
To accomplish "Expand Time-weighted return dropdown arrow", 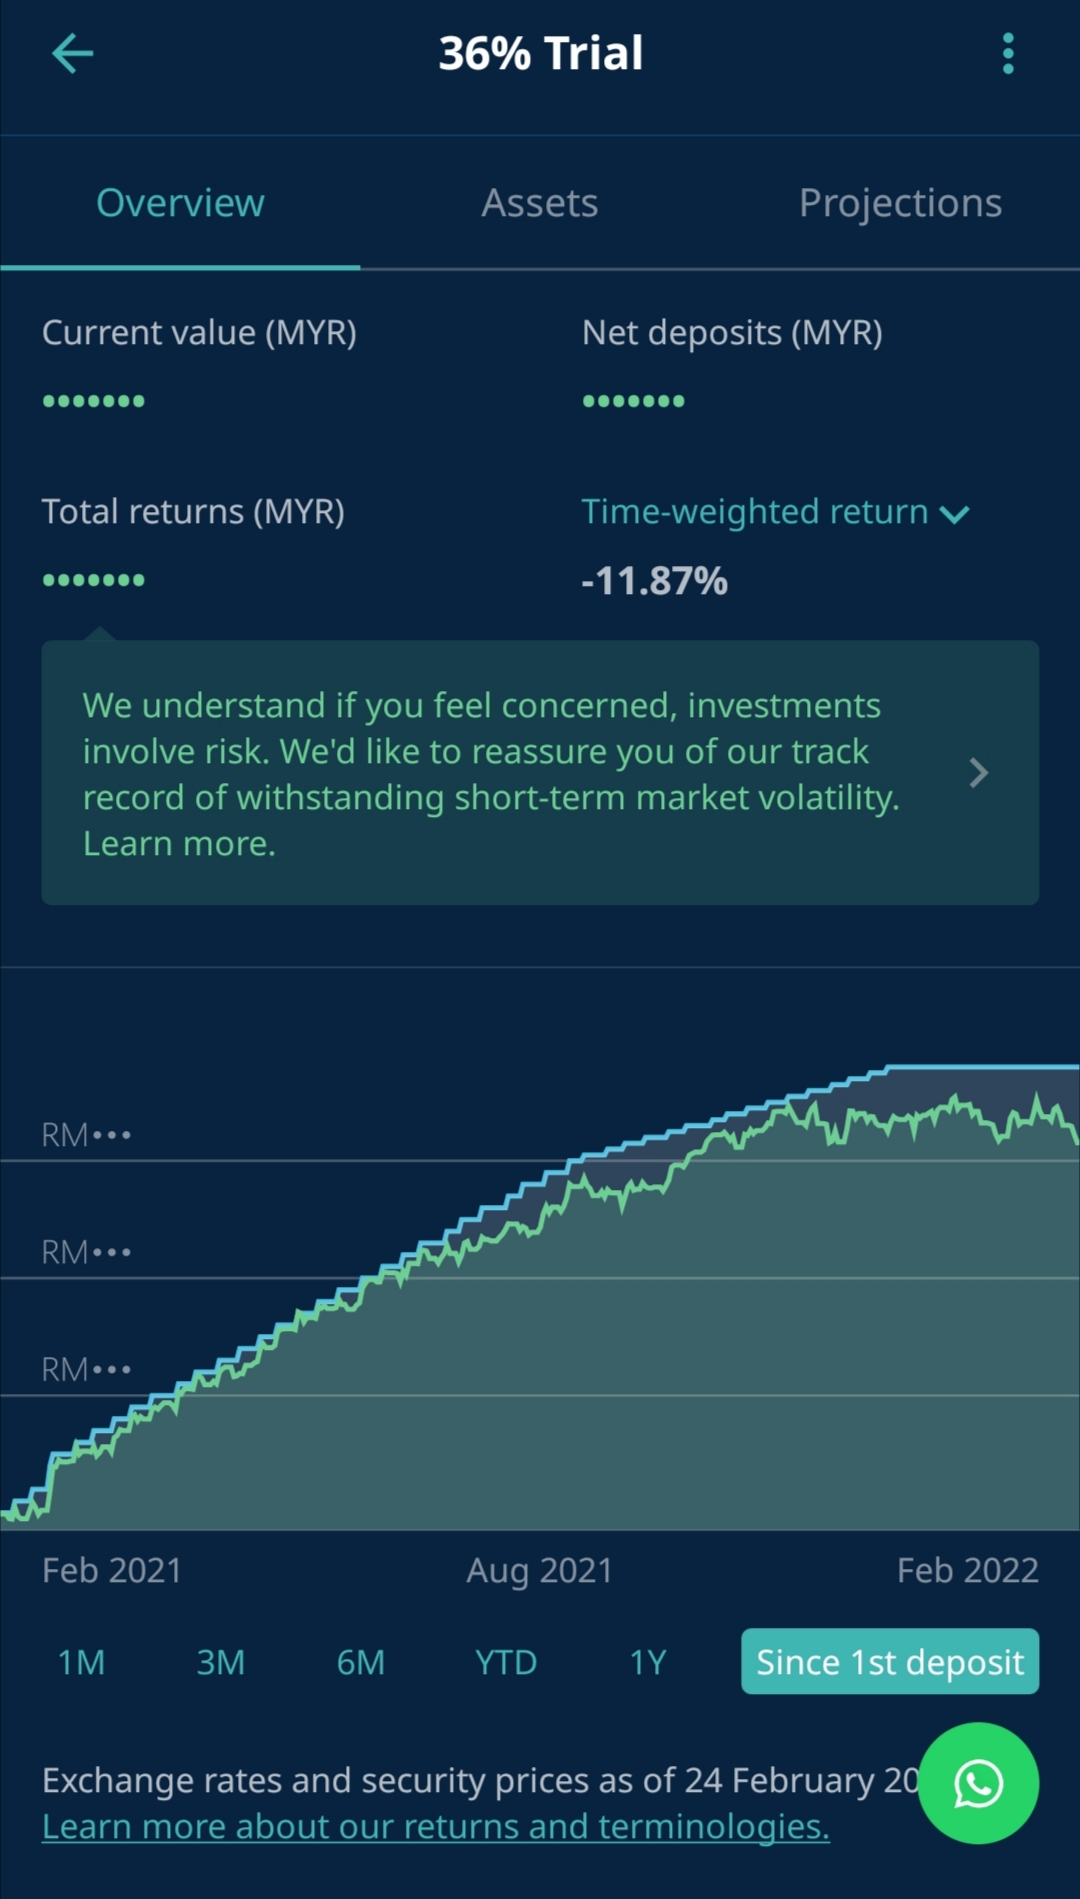I will [x=955, y=515].
